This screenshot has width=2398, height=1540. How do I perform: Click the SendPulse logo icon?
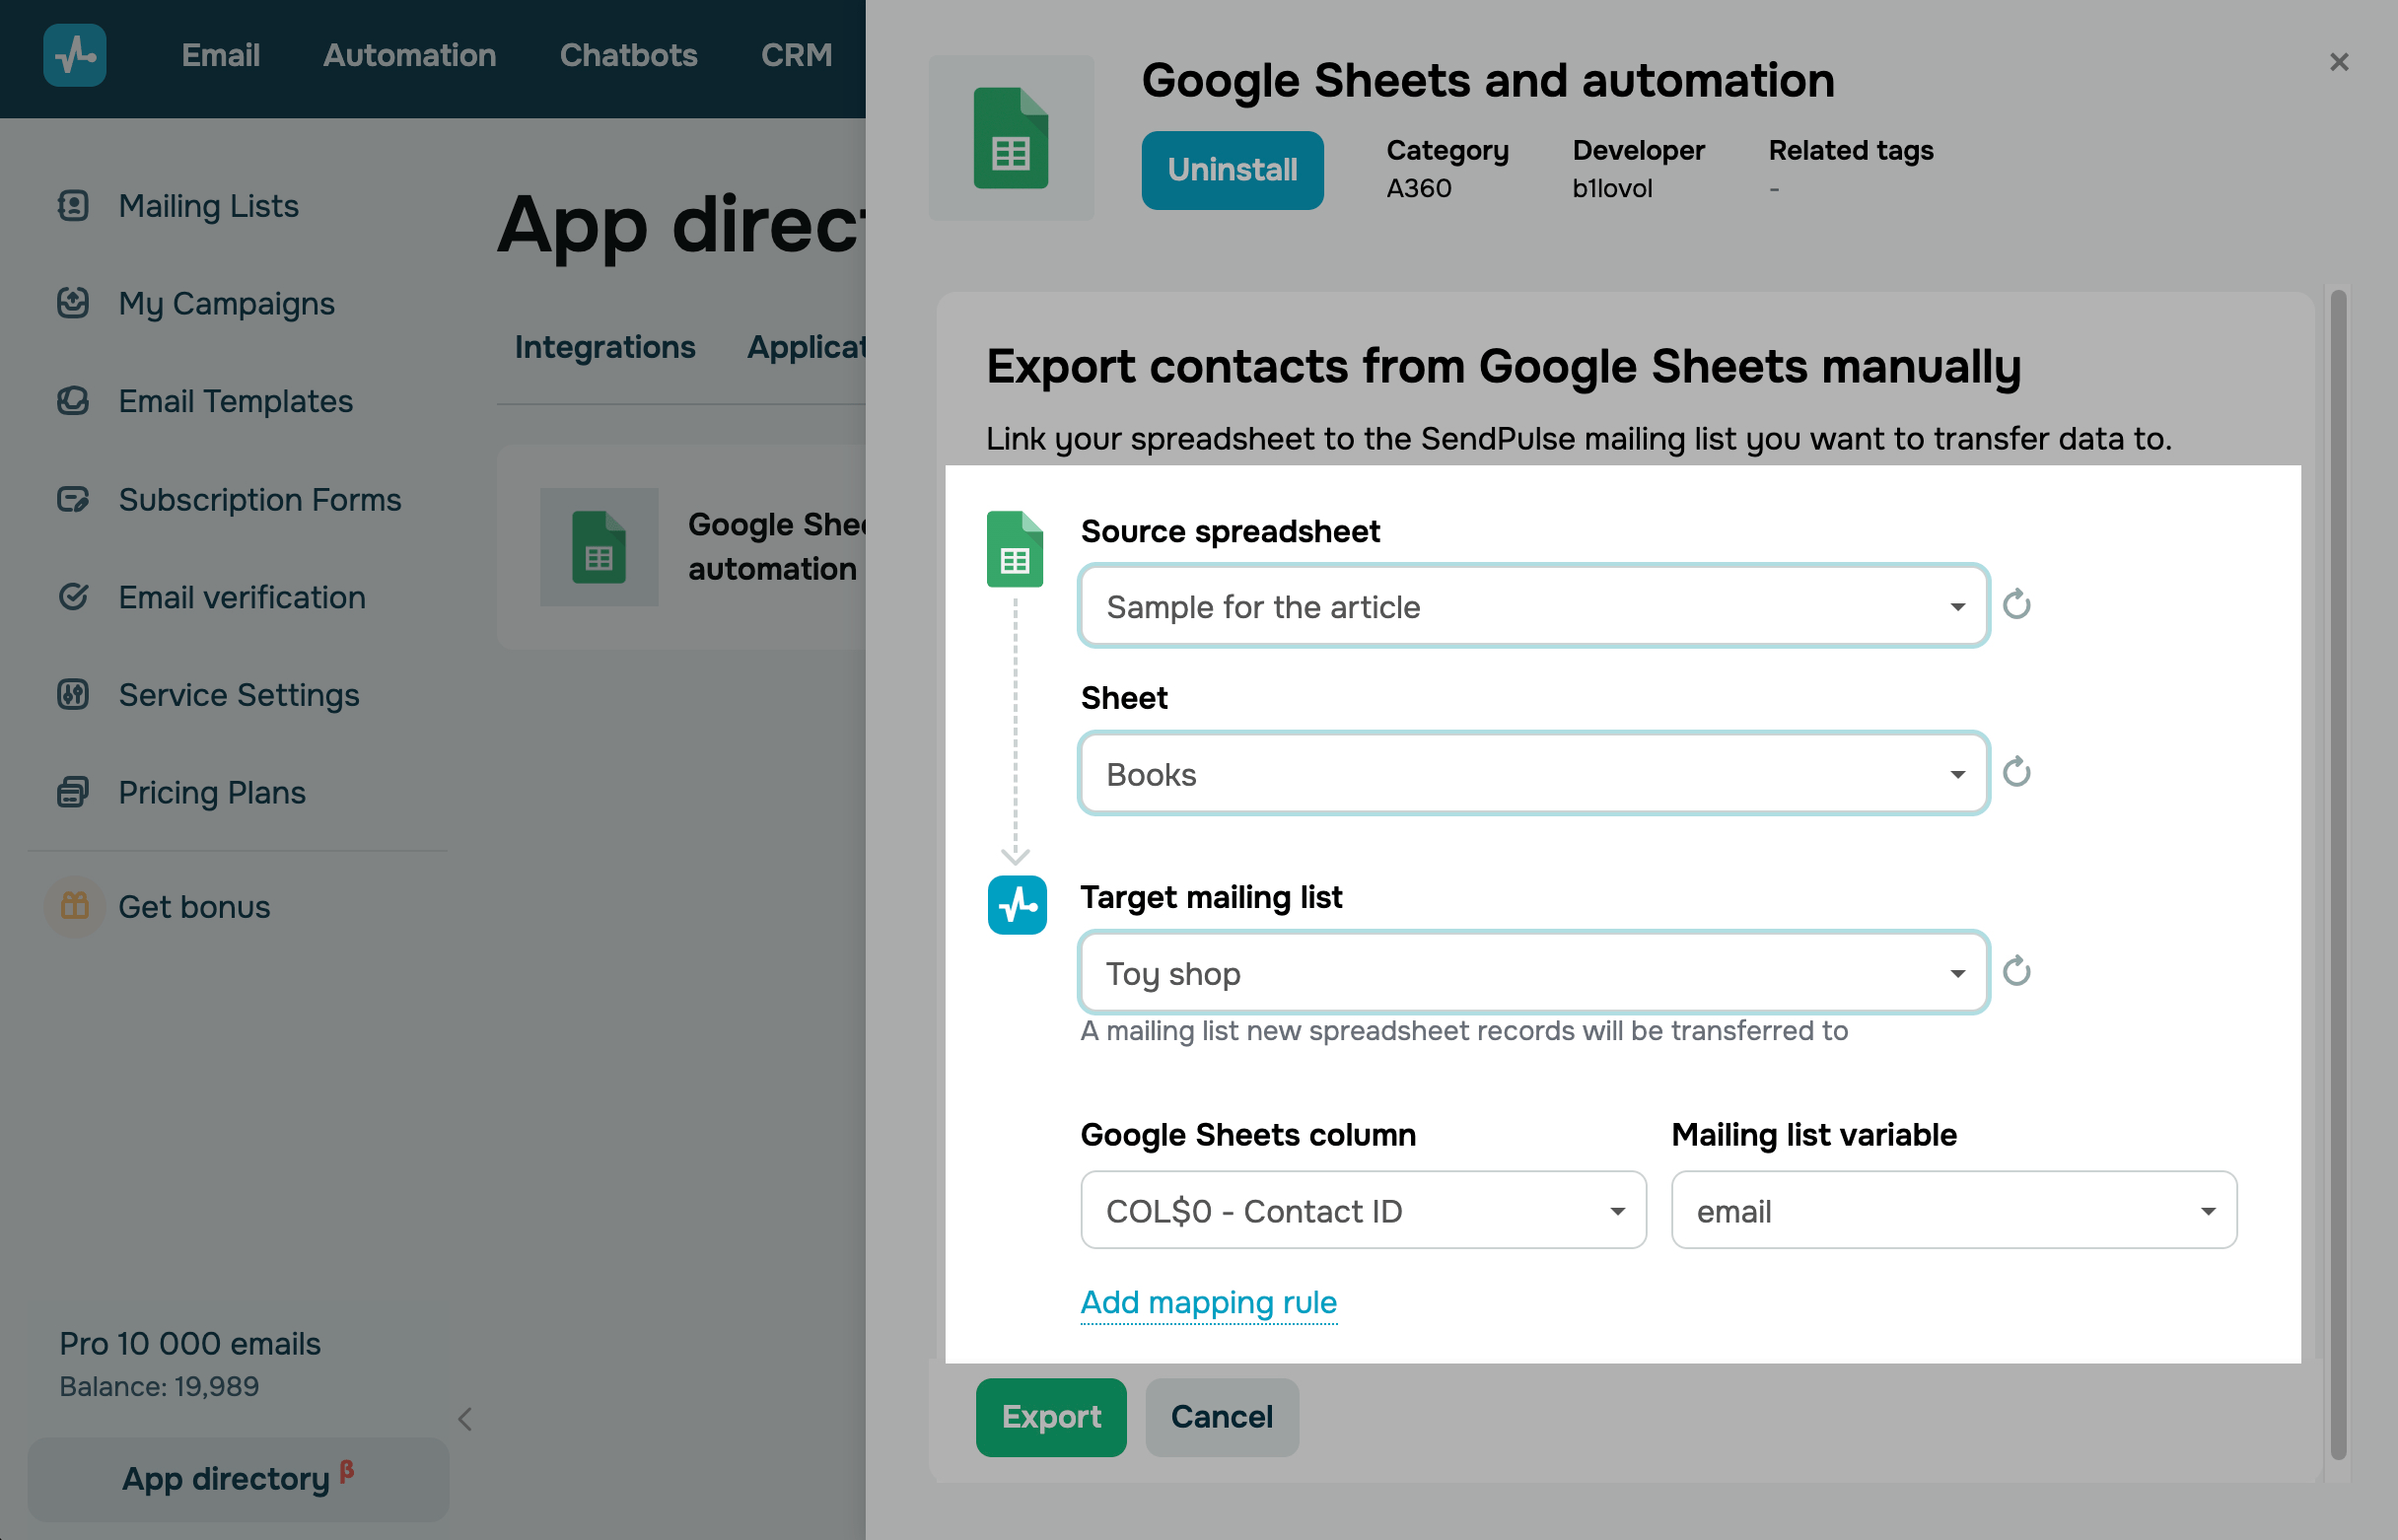(x=75, y=55)
